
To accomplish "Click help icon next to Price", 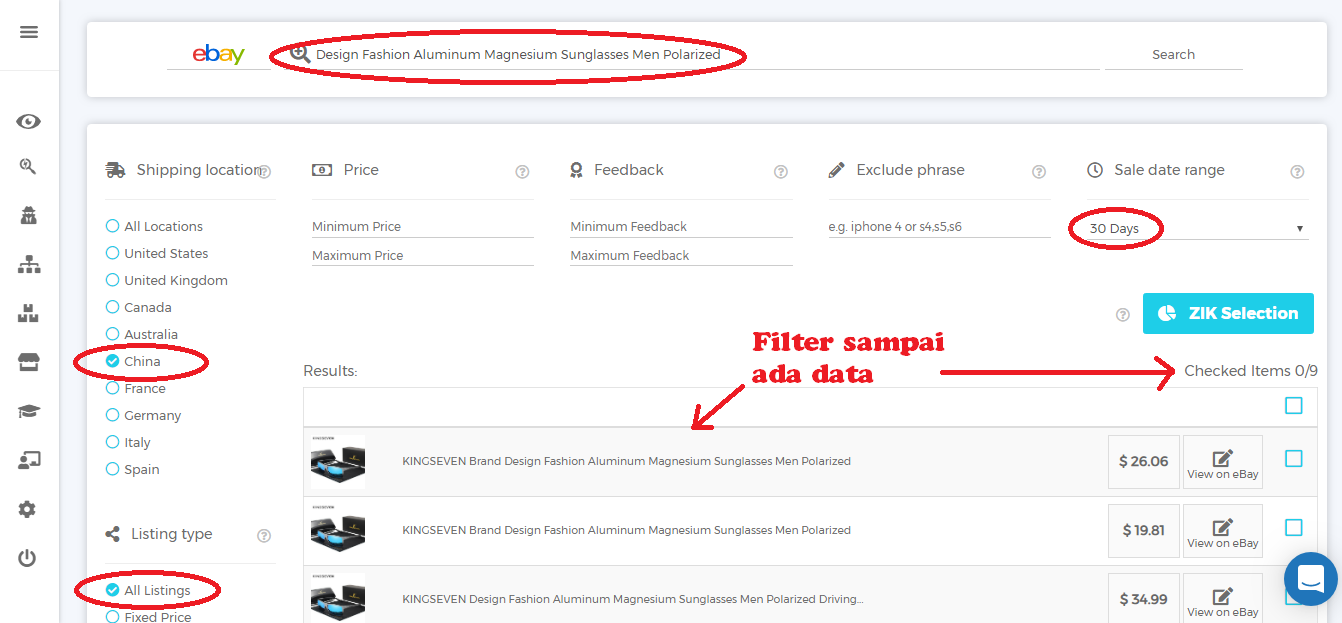I will (522, 172).
